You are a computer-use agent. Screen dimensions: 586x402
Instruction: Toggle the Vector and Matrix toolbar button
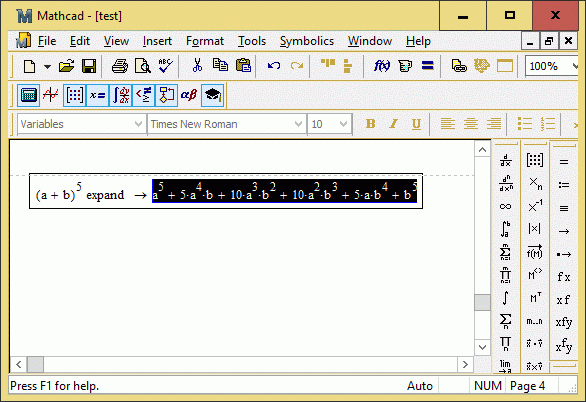pyautogui.click(x=74, y=95)
